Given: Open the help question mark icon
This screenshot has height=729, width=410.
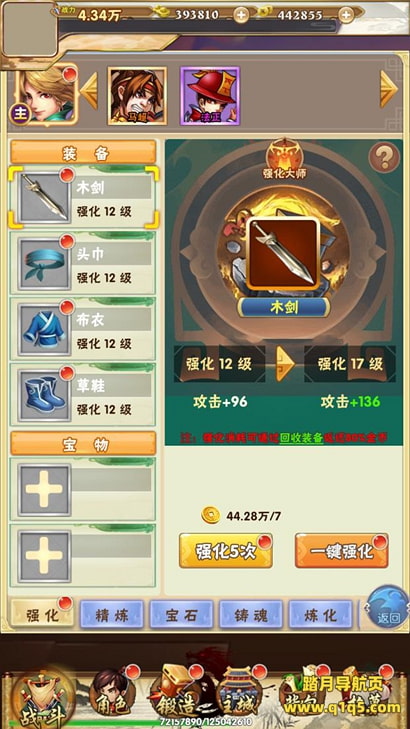Looking at the screenshot, I should click(x=384, y=158).
